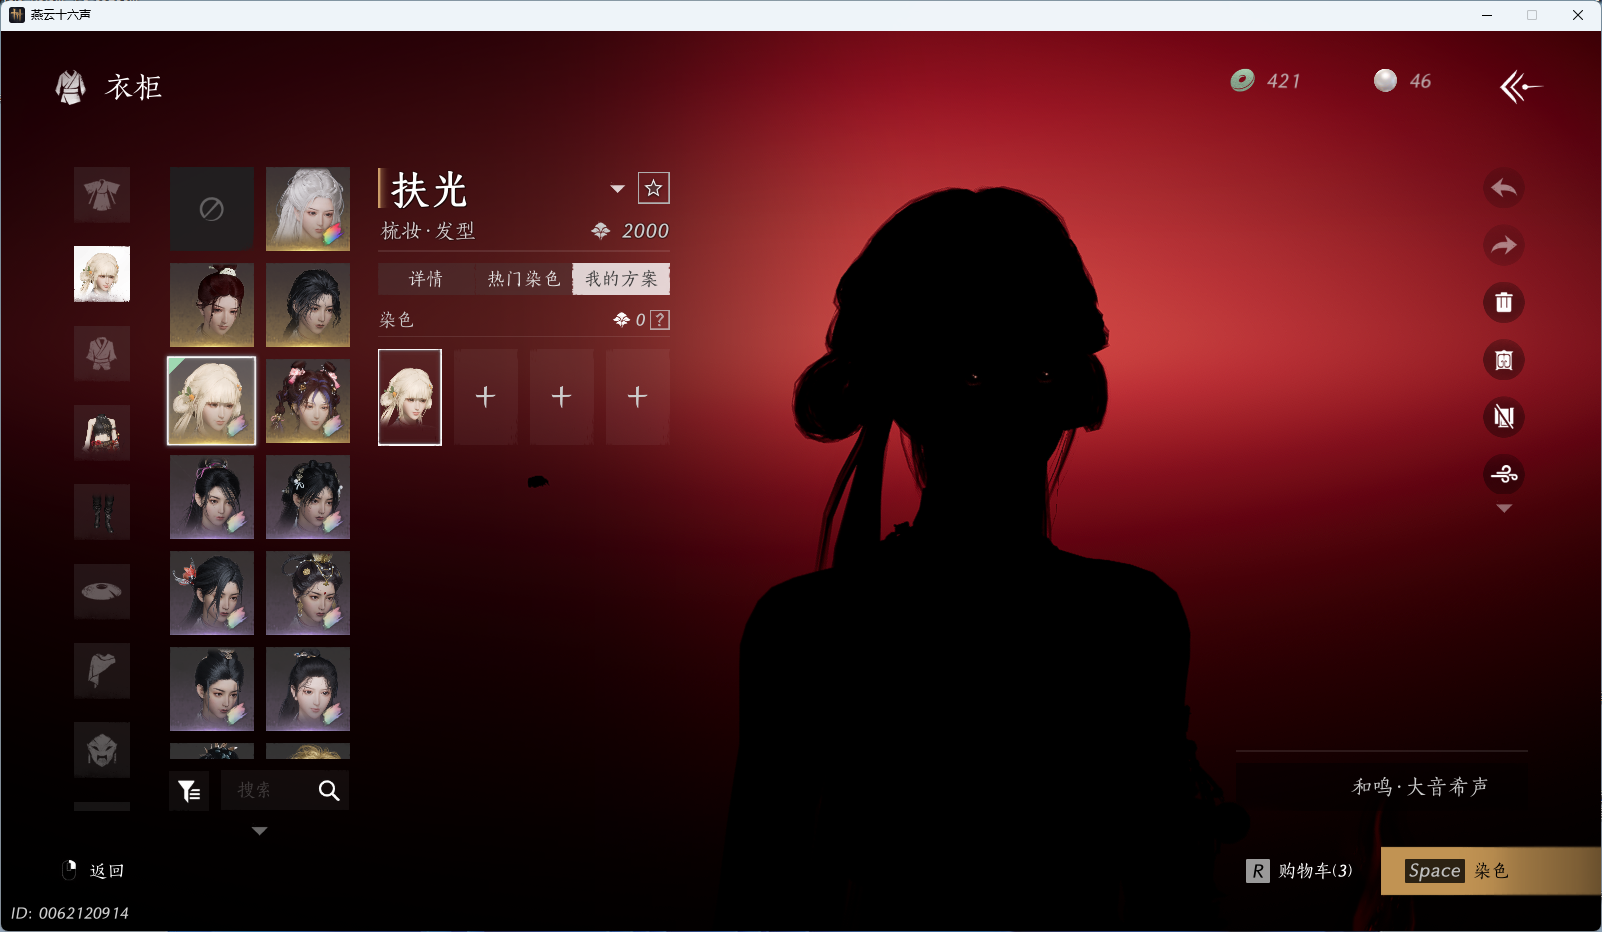
Task: Expand the hairstyle list with bottom arrow
Action: [x=259, y=831]
